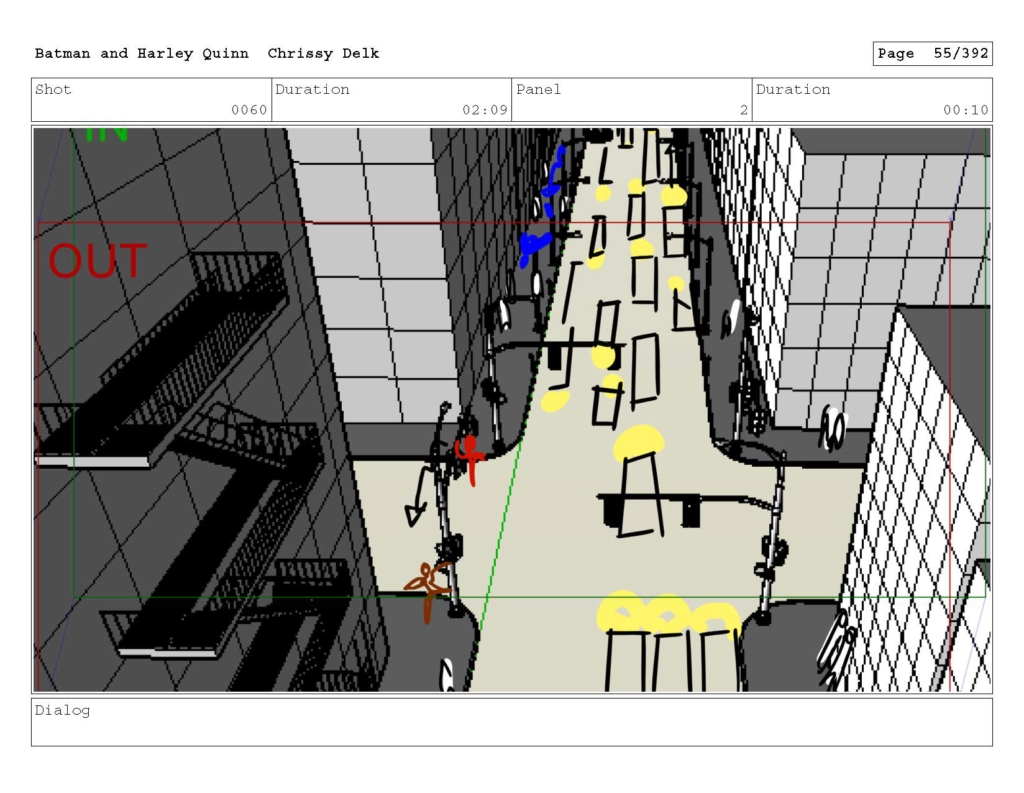Select the 'Page 55/392' page indicator
The height and width of the screenshot is (793, 1024).
(933, 54)
